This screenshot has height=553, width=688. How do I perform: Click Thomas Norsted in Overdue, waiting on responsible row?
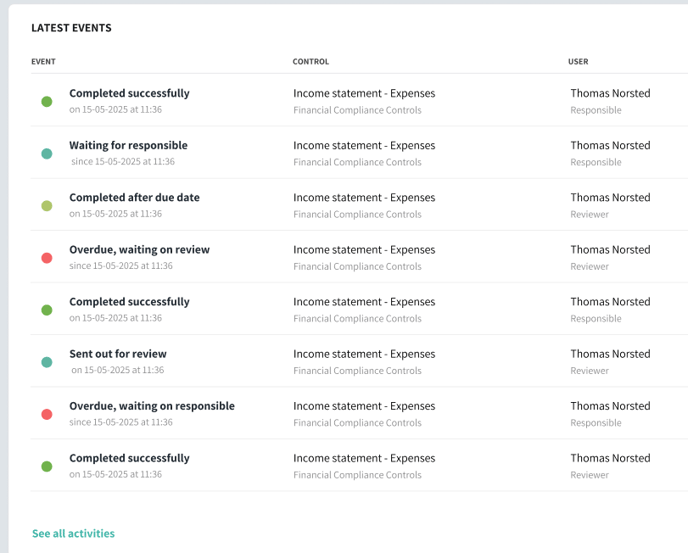click(610, 406)
